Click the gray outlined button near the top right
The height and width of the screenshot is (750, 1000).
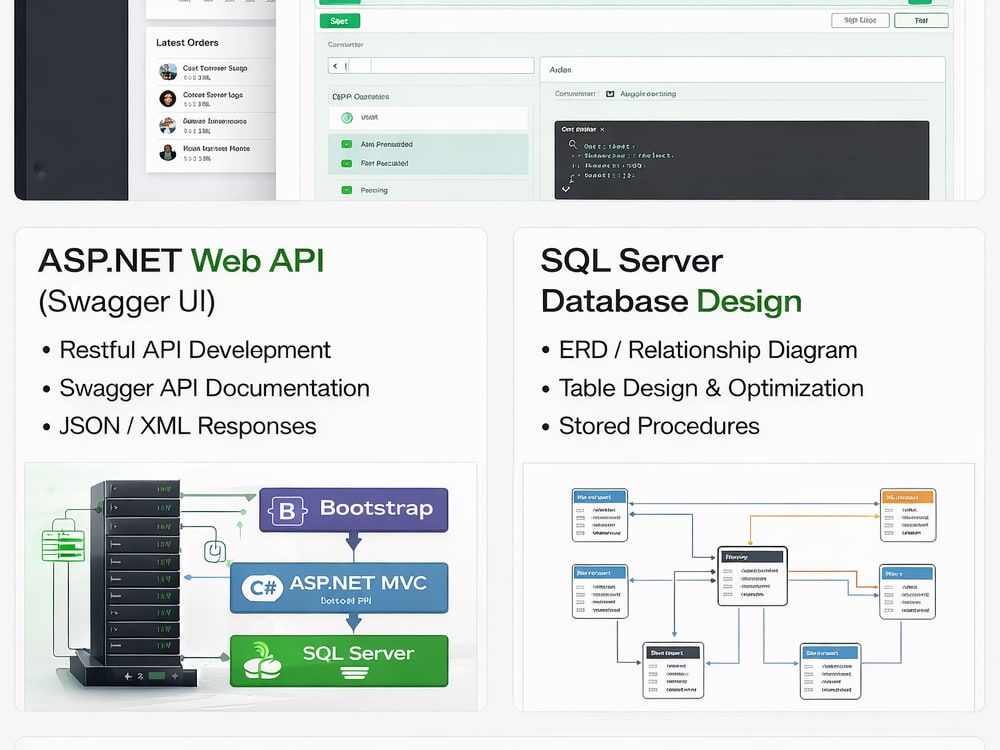click(x=860, y=20)
